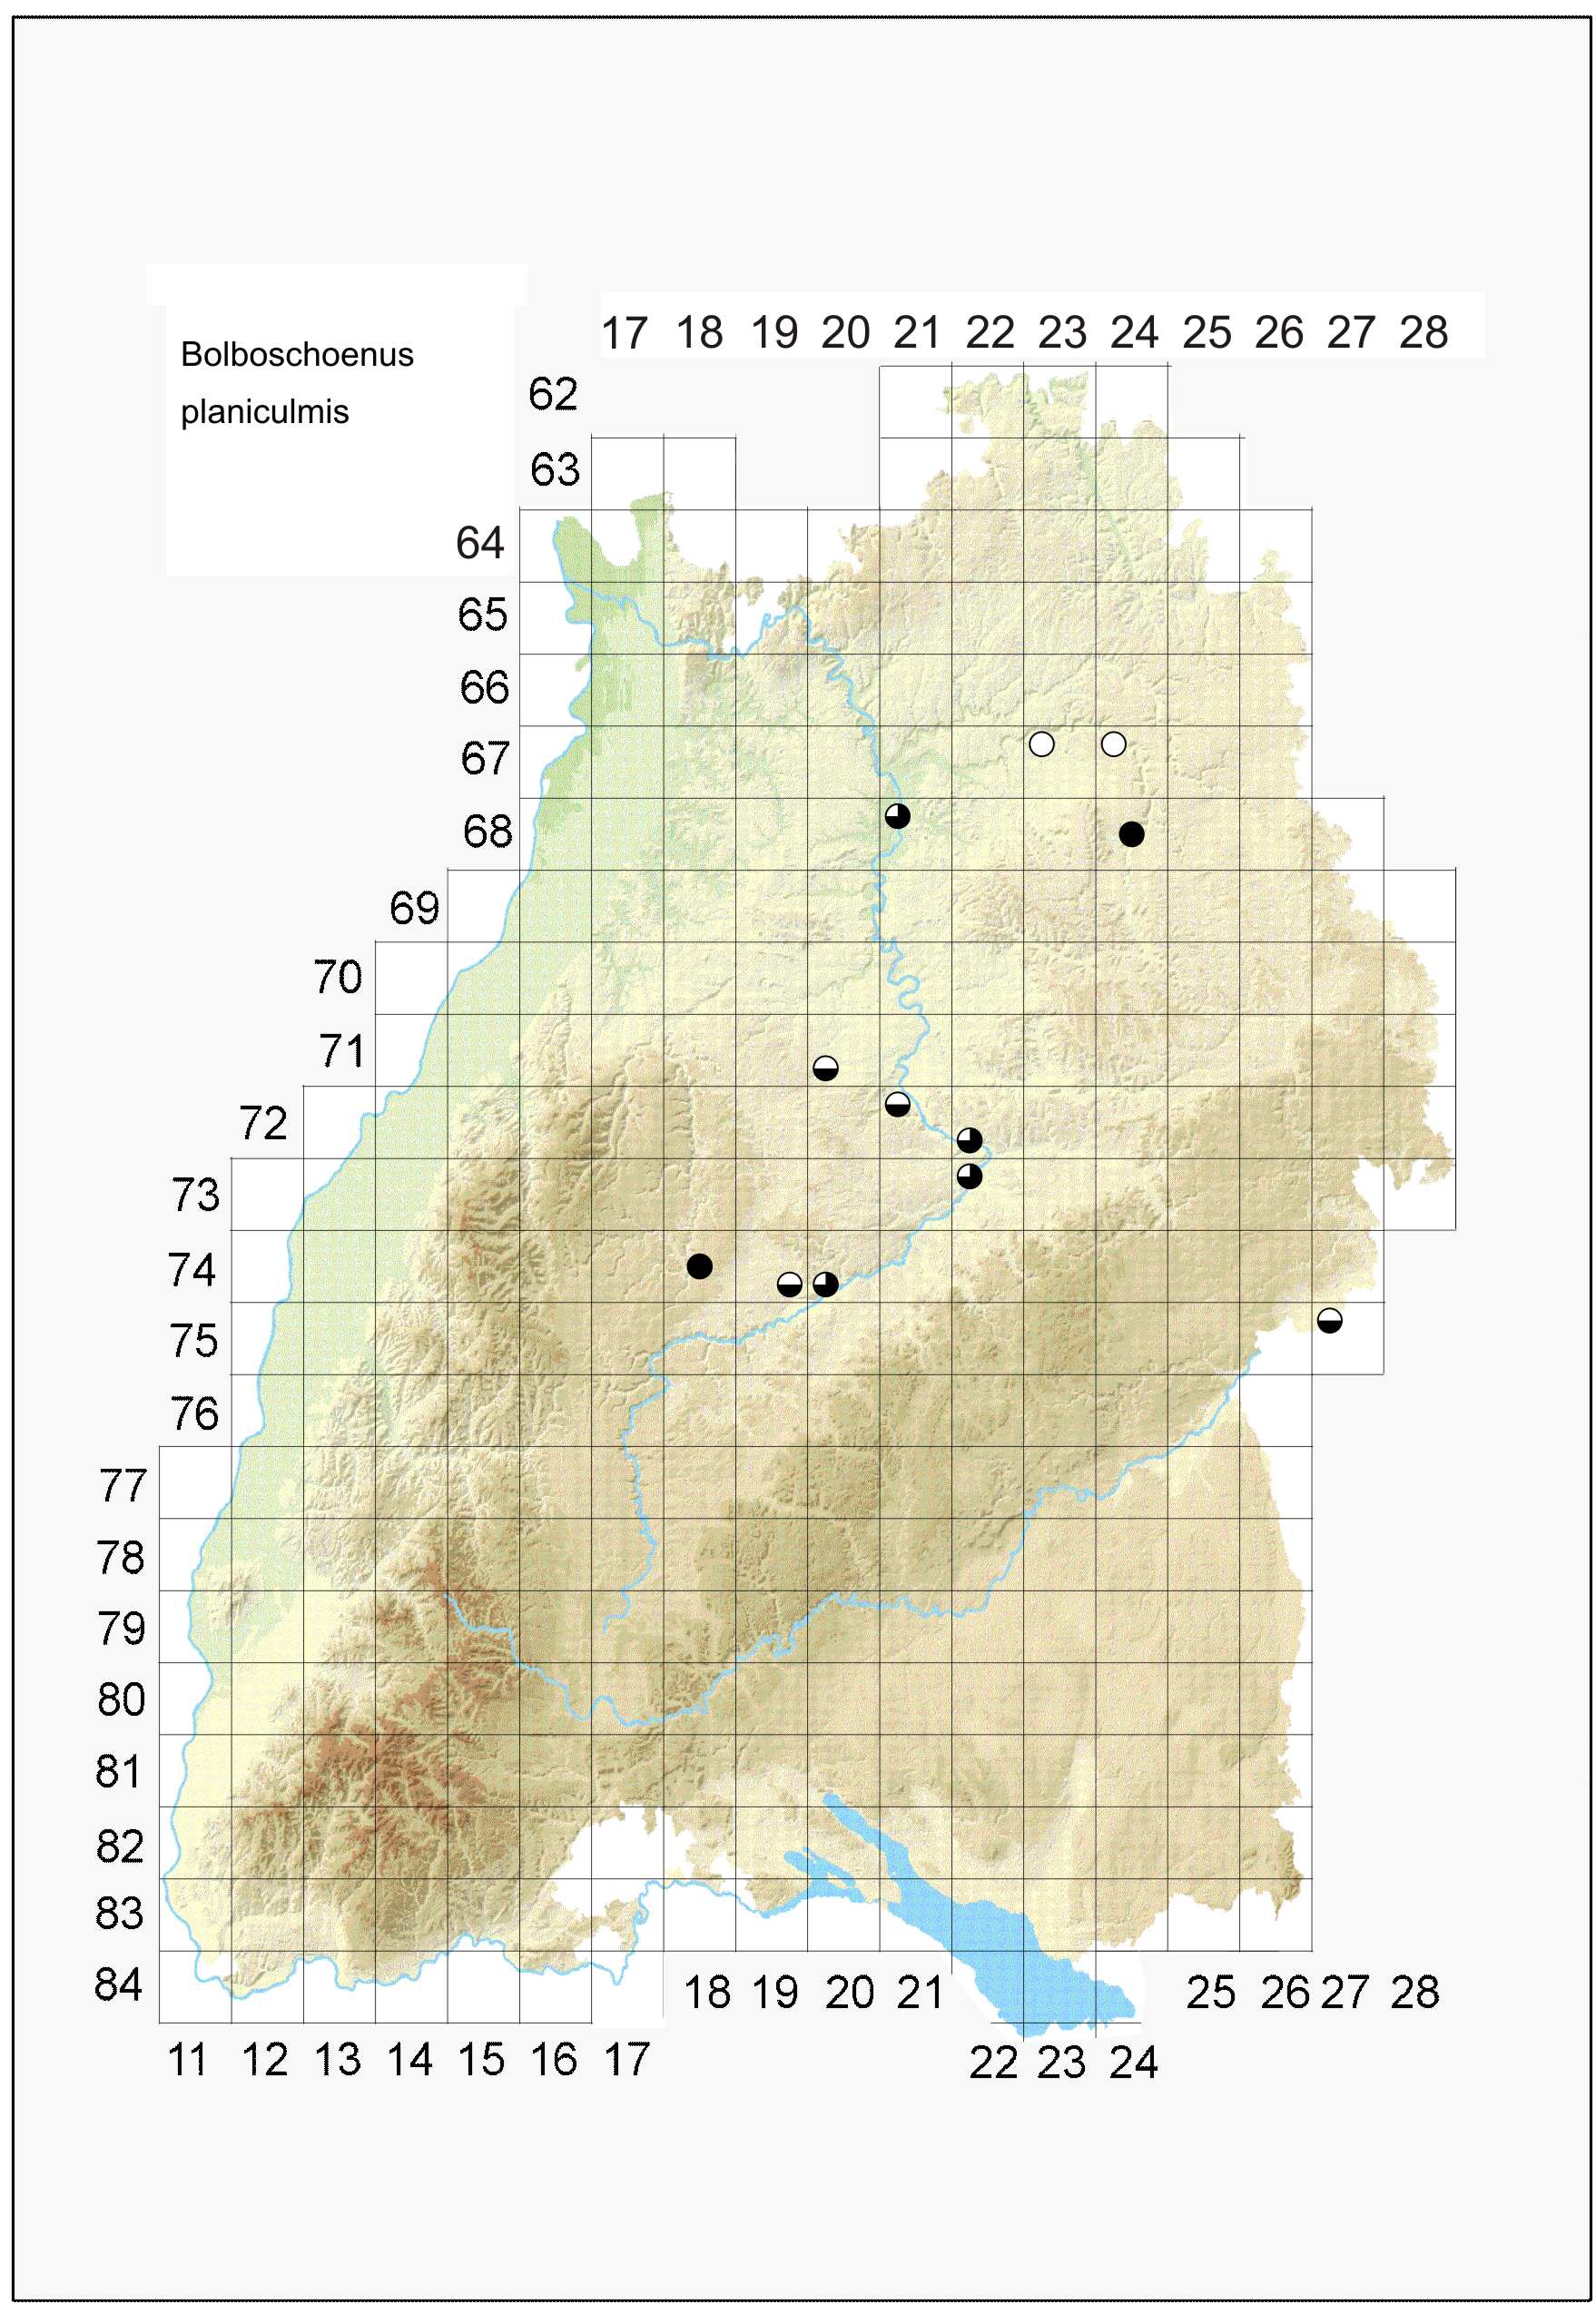Select the solid black dot in row 68
1596x2304 pixels.
[x=1131, y=834]
